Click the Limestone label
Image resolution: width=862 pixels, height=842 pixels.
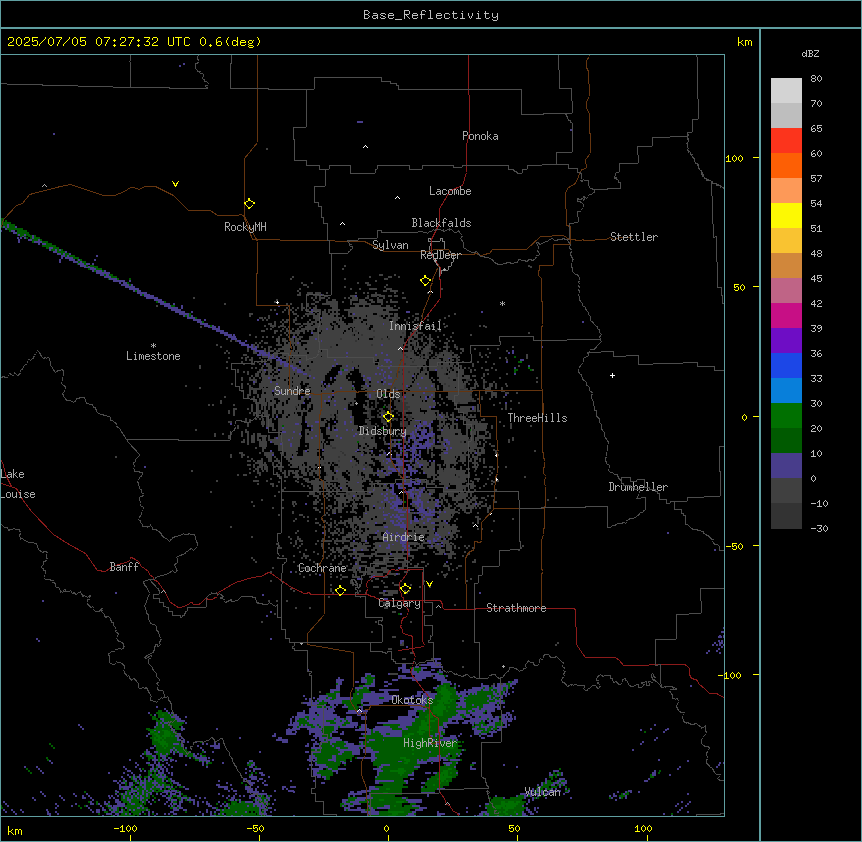tap(153, 356)
